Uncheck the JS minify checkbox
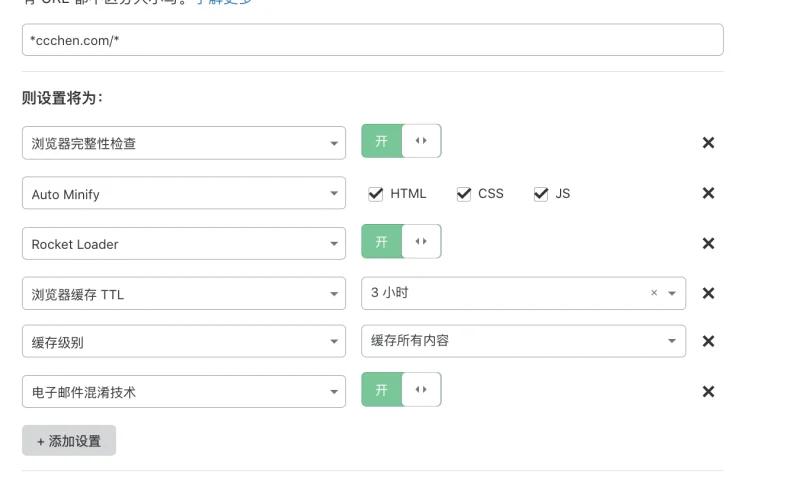 click(x=541, y=193)
